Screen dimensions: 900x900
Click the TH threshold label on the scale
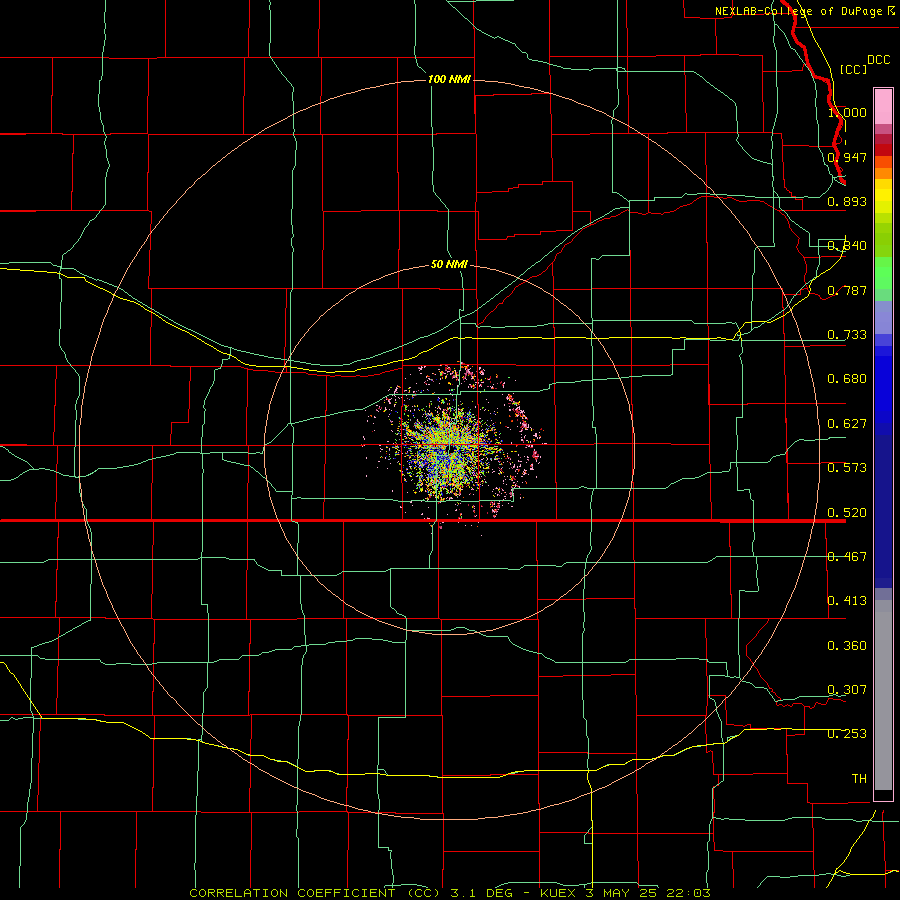click(859, 779)
